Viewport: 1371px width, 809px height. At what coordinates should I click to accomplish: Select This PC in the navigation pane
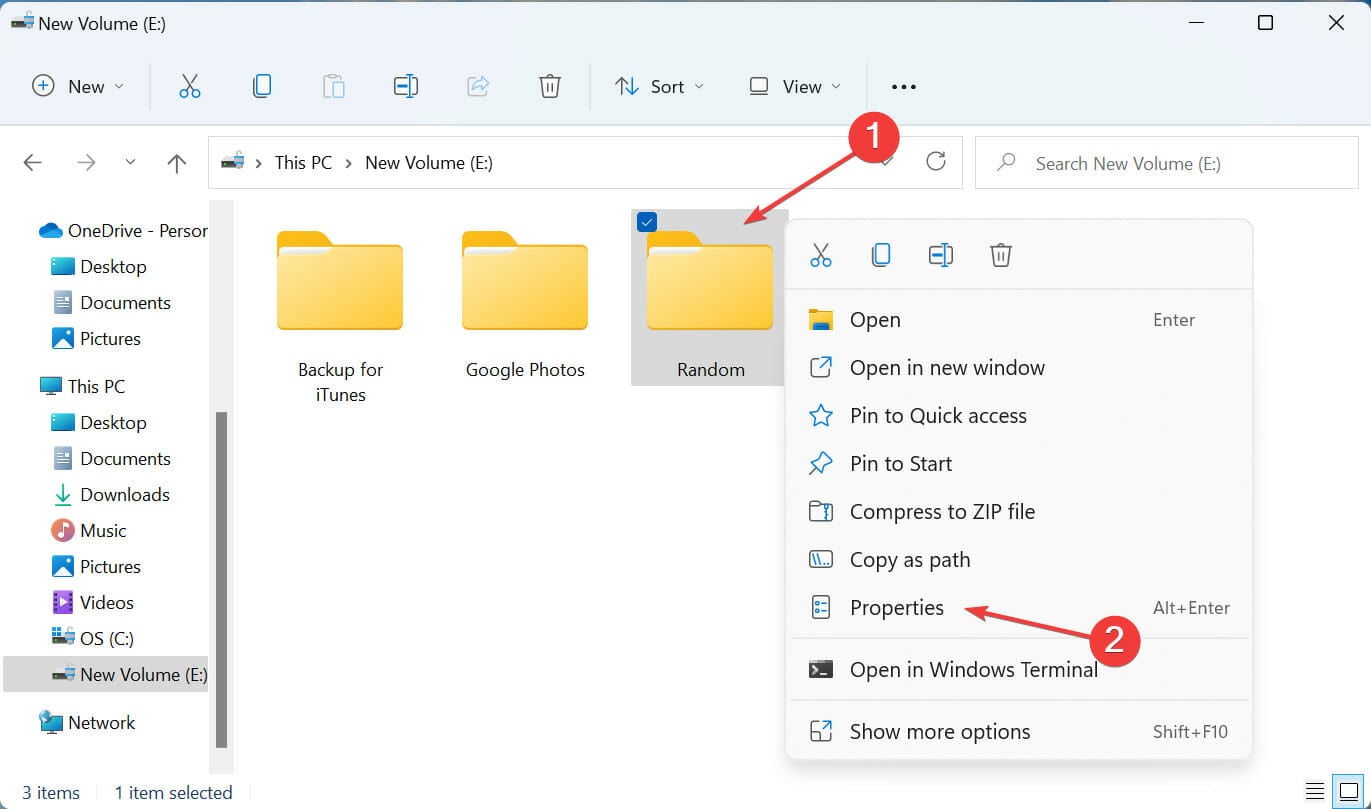[82, 386]
